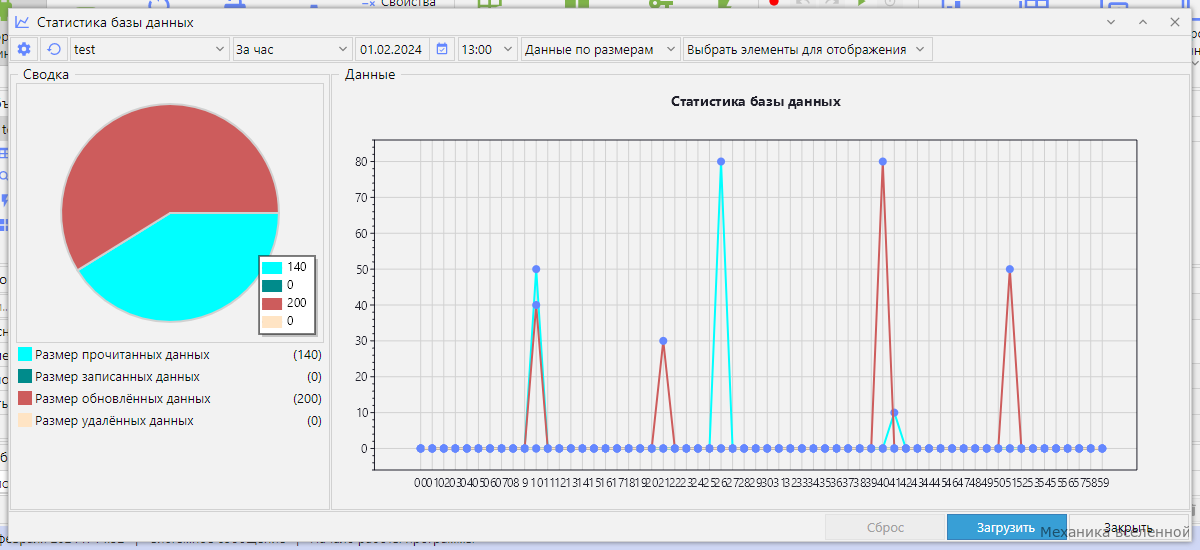
Task: Select the 'Размер записанных данных' legend label
Action: pyautogui.click(x=117, y=377)
